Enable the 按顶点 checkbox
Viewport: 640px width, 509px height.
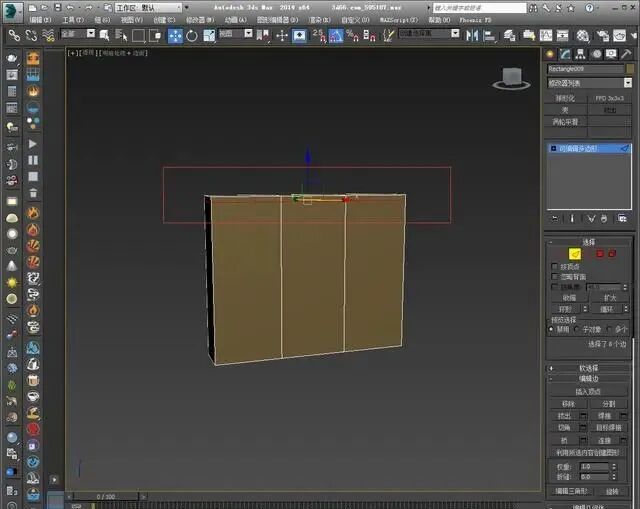coord(554,267)
